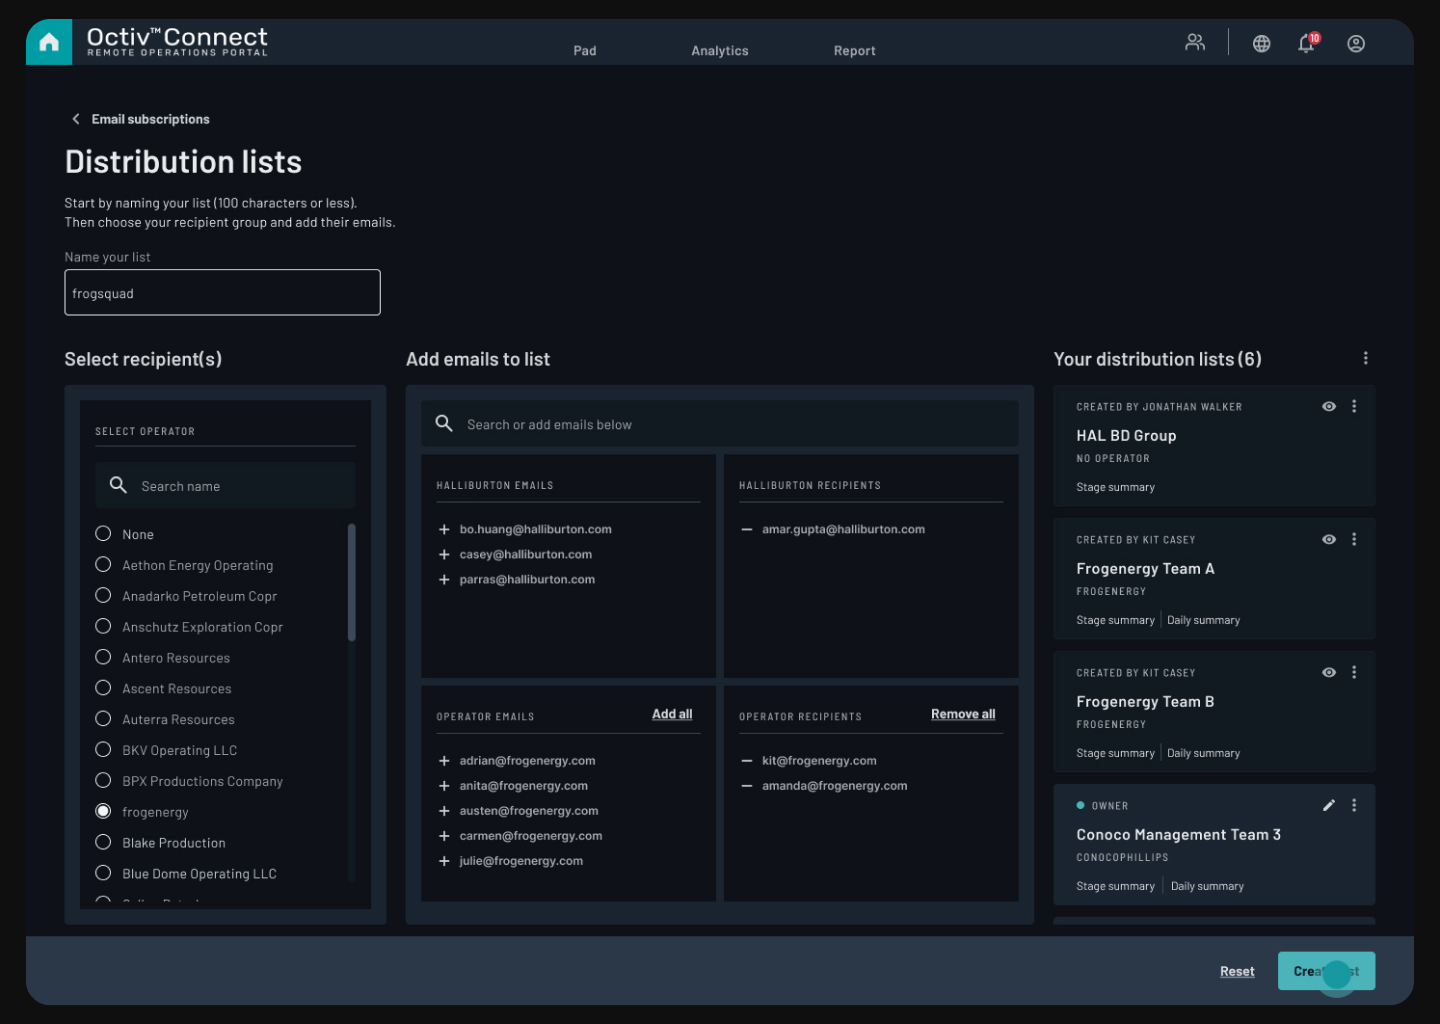The height and width of the screenshot is (1024, 1440).
Task: Open the Report tab
Action: [855, 51]
